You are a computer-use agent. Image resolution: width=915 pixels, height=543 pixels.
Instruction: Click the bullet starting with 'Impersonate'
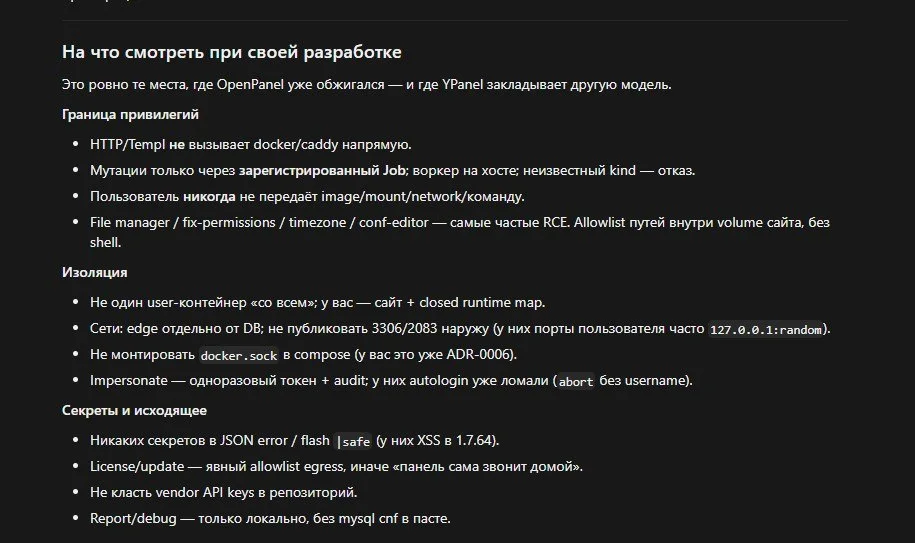[391, 381]
